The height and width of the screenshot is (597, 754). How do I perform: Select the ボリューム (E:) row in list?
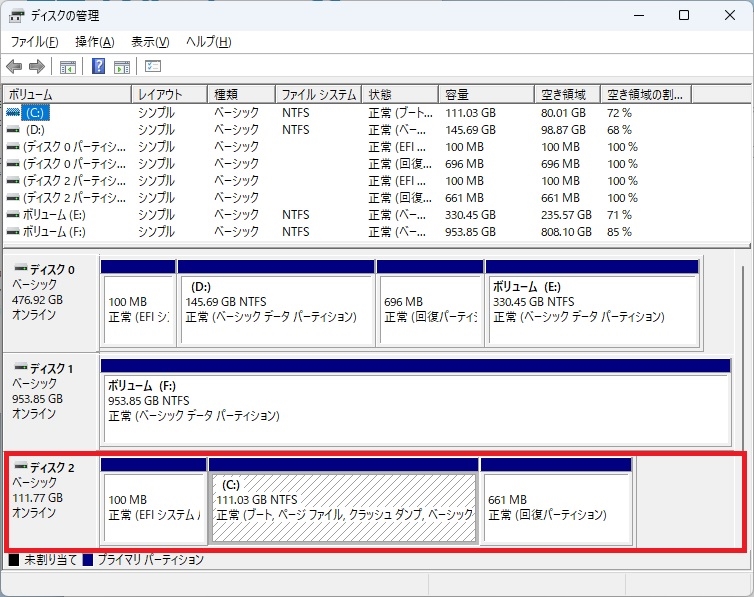coord(346,215)
